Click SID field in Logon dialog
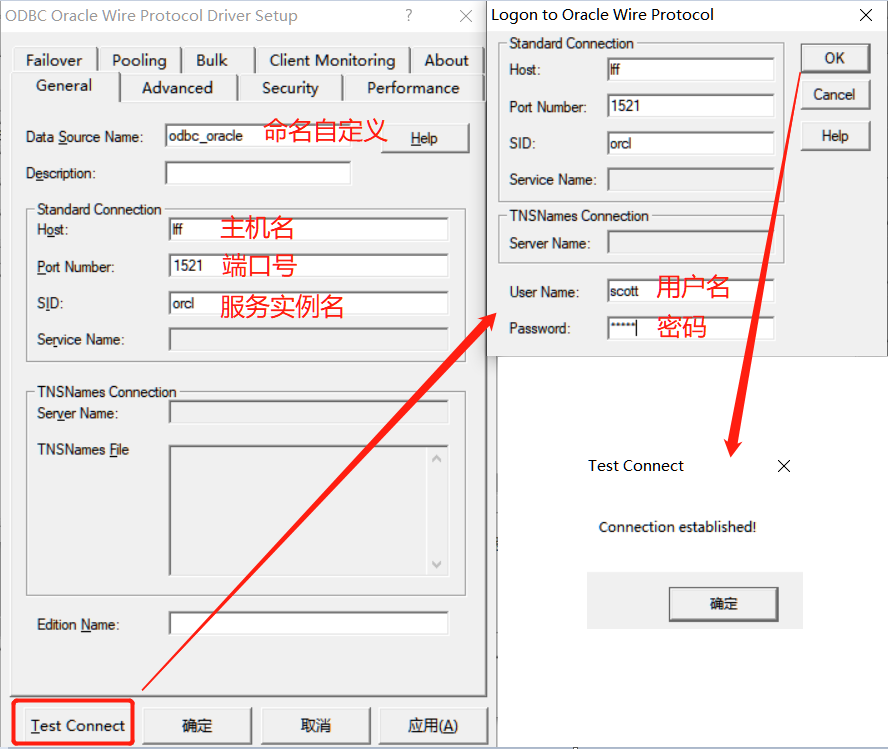Screen dimensions: 888x749 tap(690, 143)
